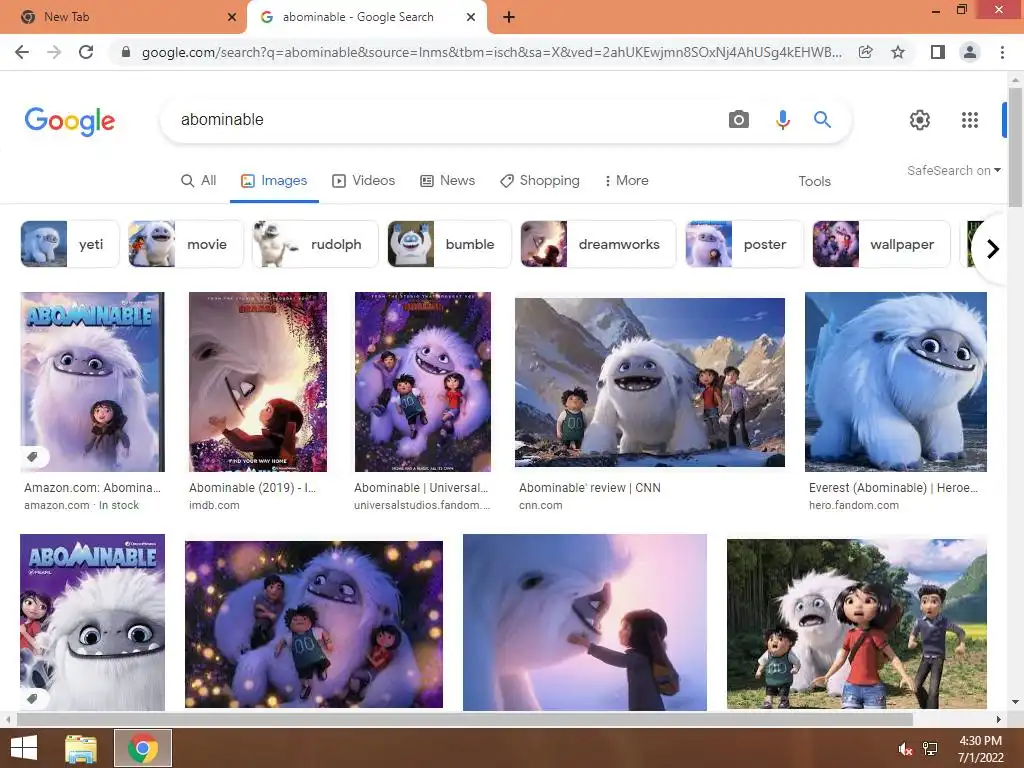Expand the More menu
Image resolution: width=1024 pixels, height=768 pixels.
pyautogui.click(x=626, y=181)
